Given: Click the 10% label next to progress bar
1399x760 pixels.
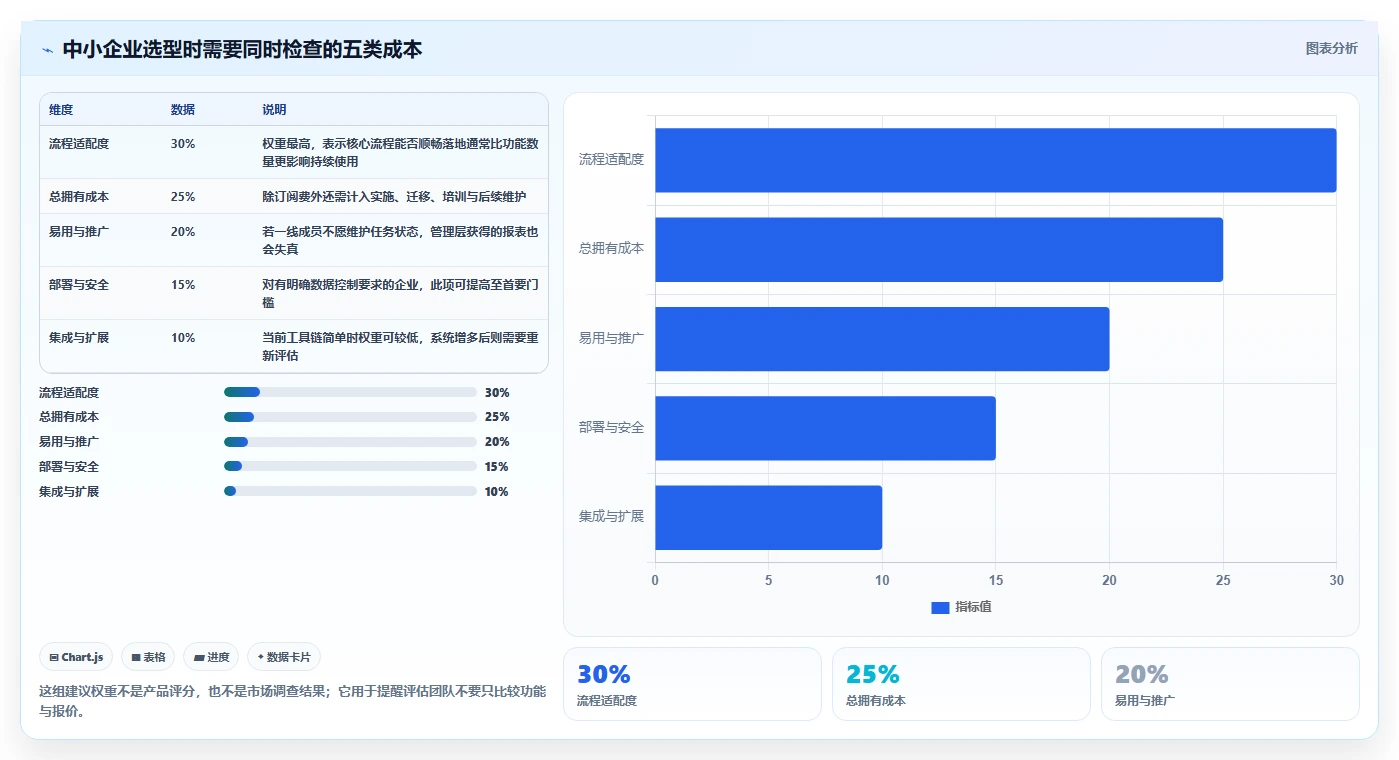Looking at the screenshot, I should [x=497, y=492].
